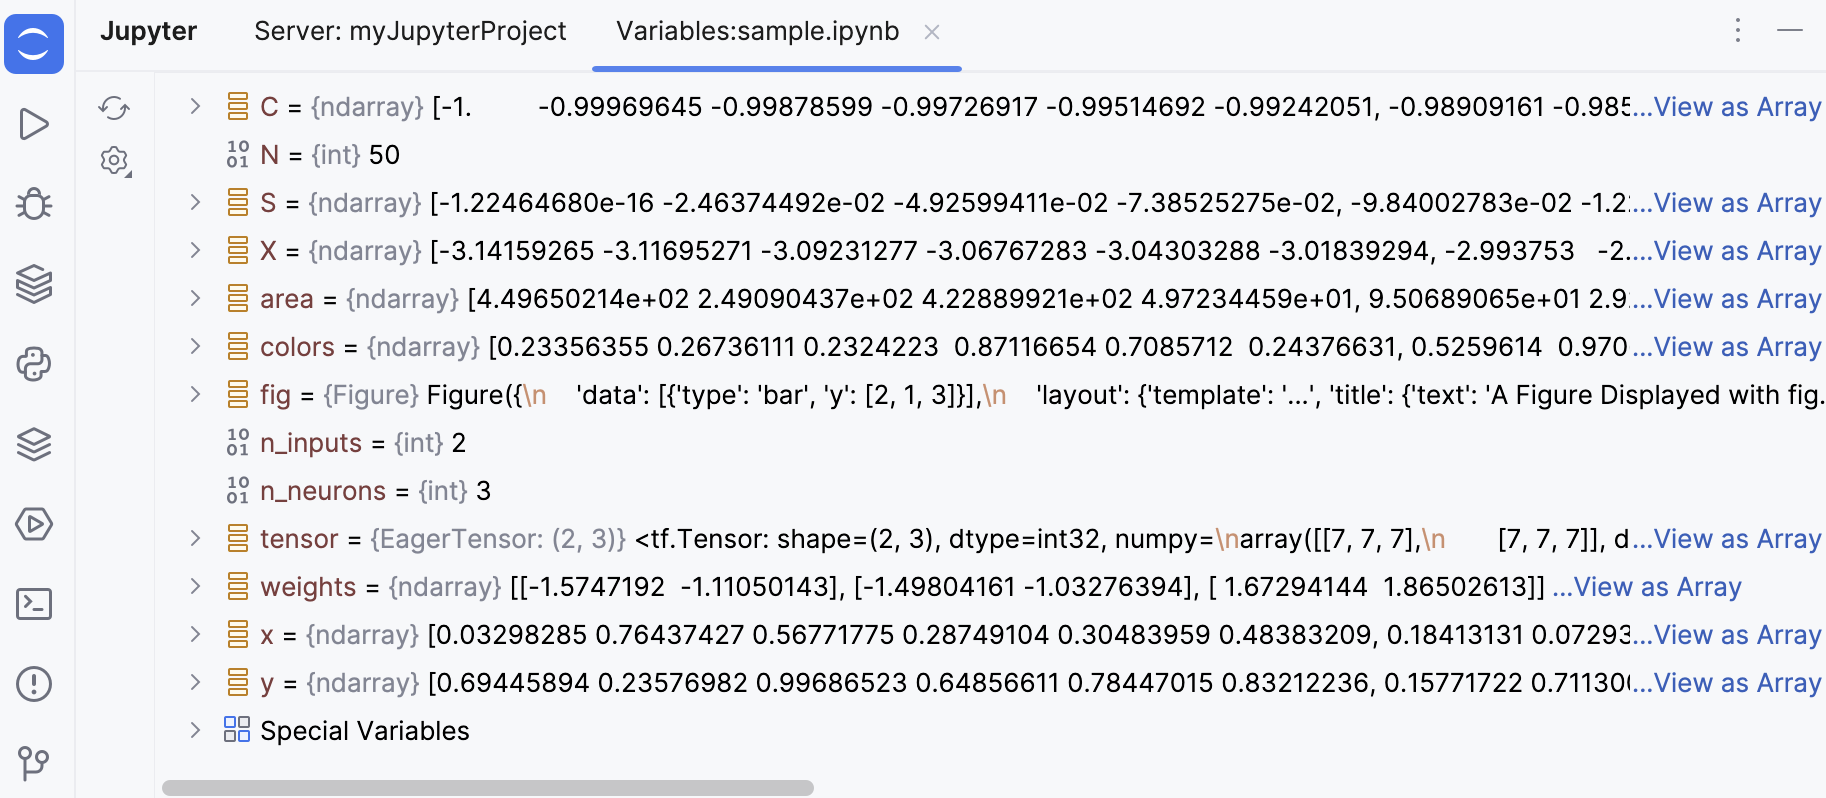The image size is (1826, 798).
Task: Switch to Server: myJupyterProject tab
Action: pos(410,31)
